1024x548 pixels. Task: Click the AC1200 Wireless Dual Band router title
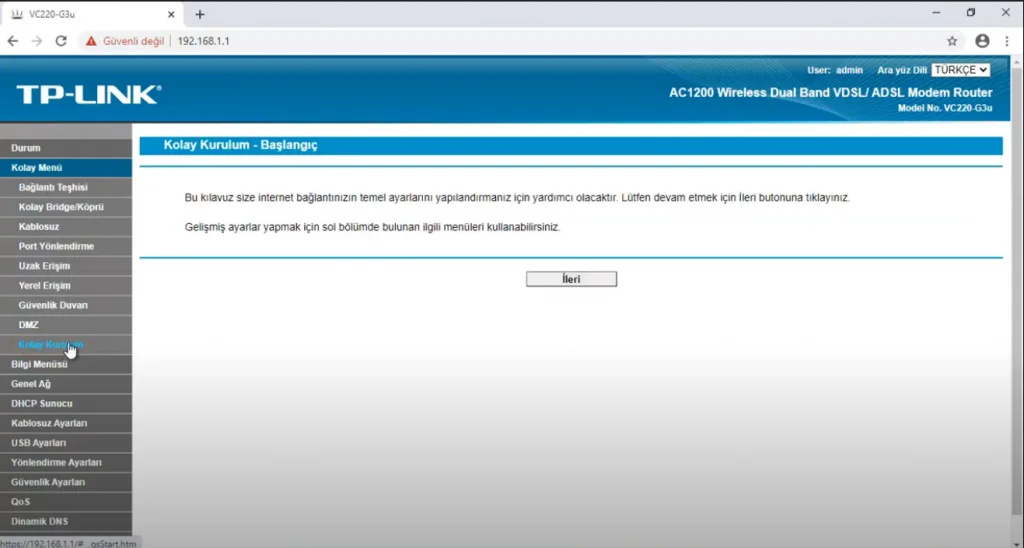[x=831, y=93]
